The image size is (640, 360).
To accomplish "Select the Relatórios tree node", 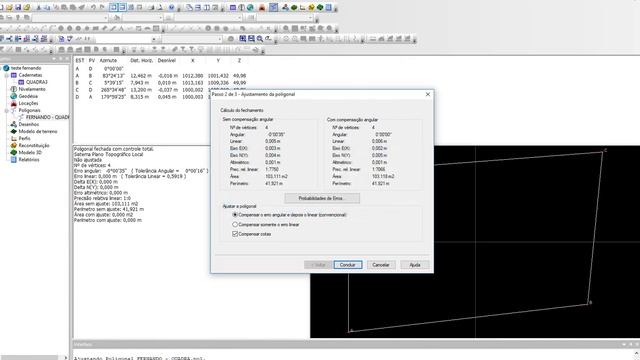I will 29,160.
